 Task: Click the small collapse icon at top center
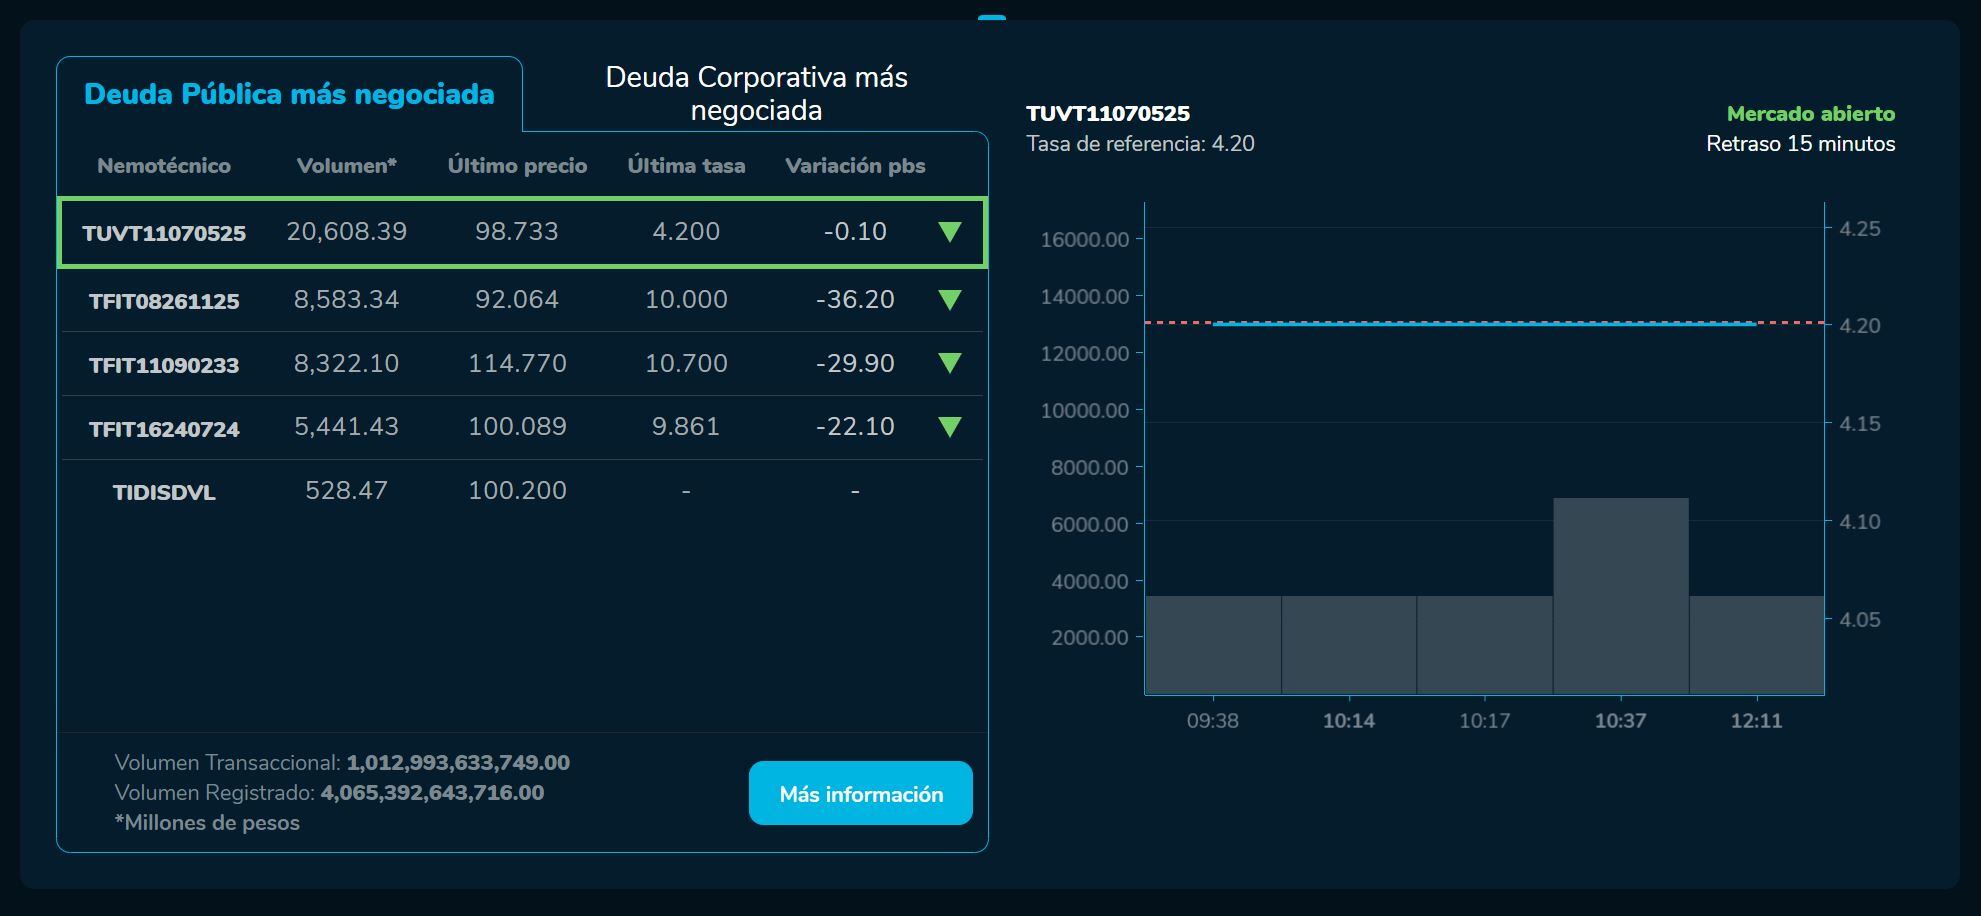(x=993, y=15)
